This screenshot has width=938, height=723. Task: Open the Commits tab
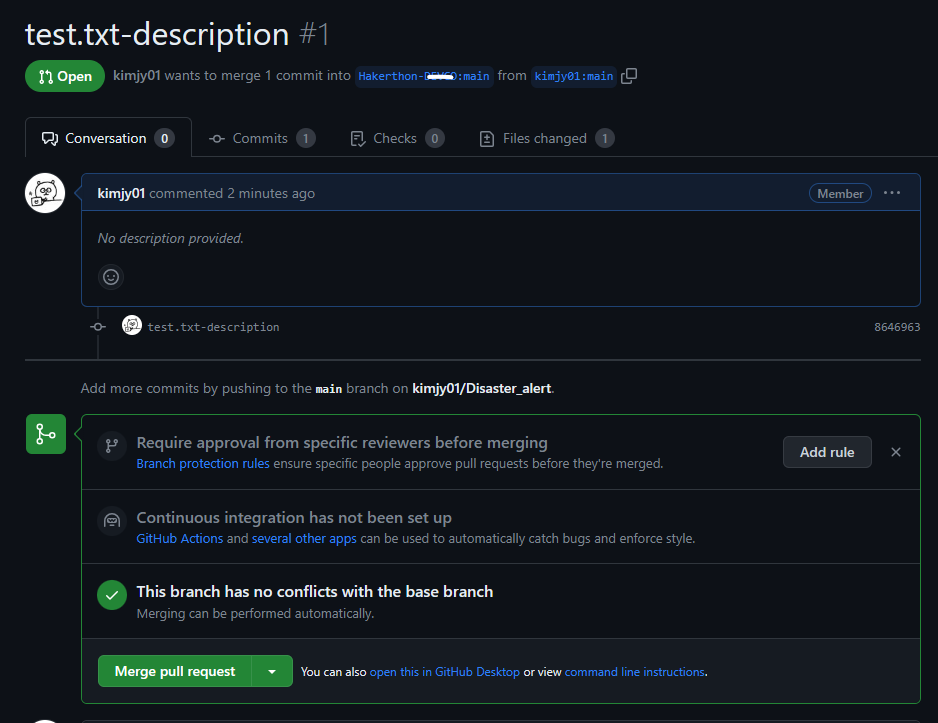(x=262, y=138)
